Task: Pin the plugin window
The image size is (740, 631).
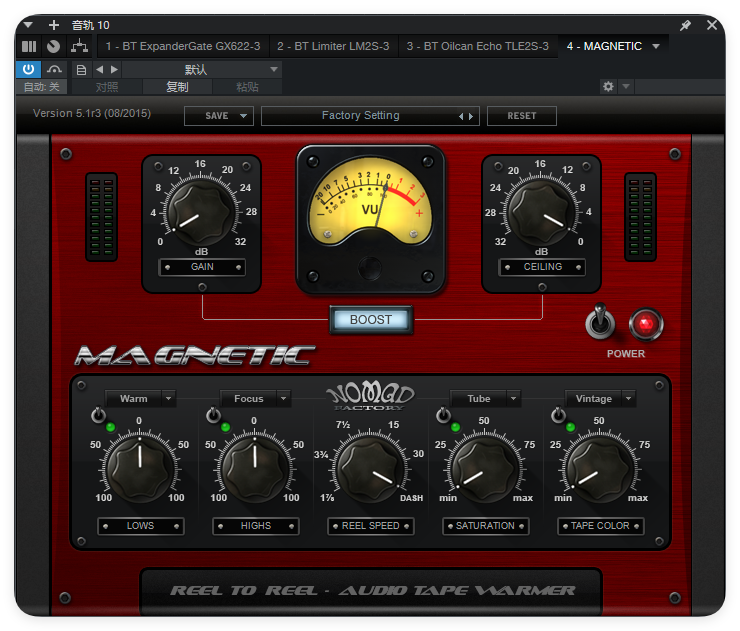Action: coord(685,25)
